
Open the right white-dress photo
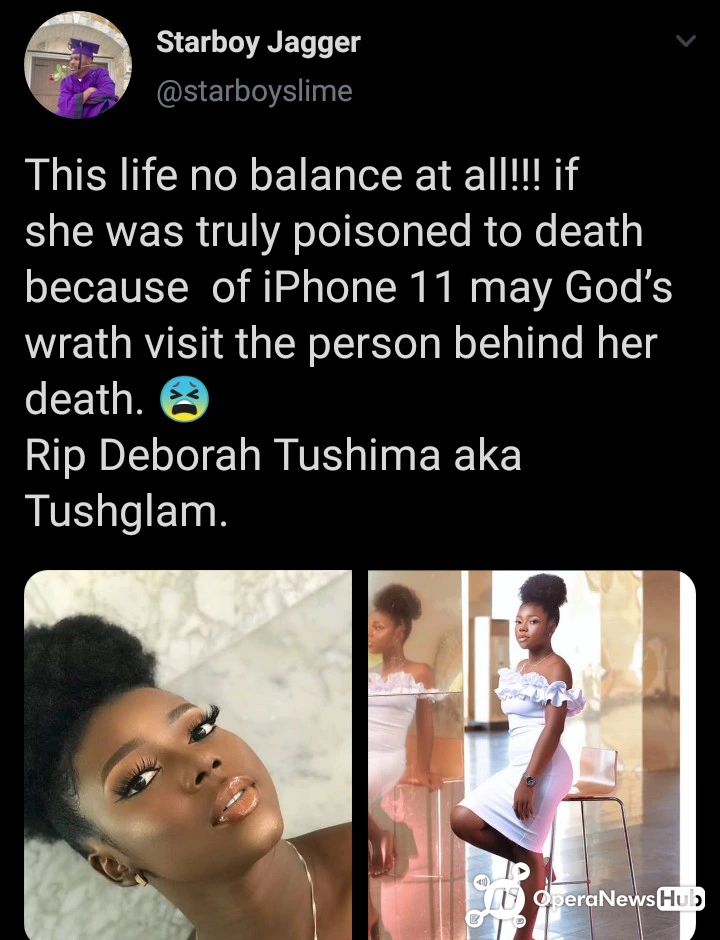tap(532, 755)
